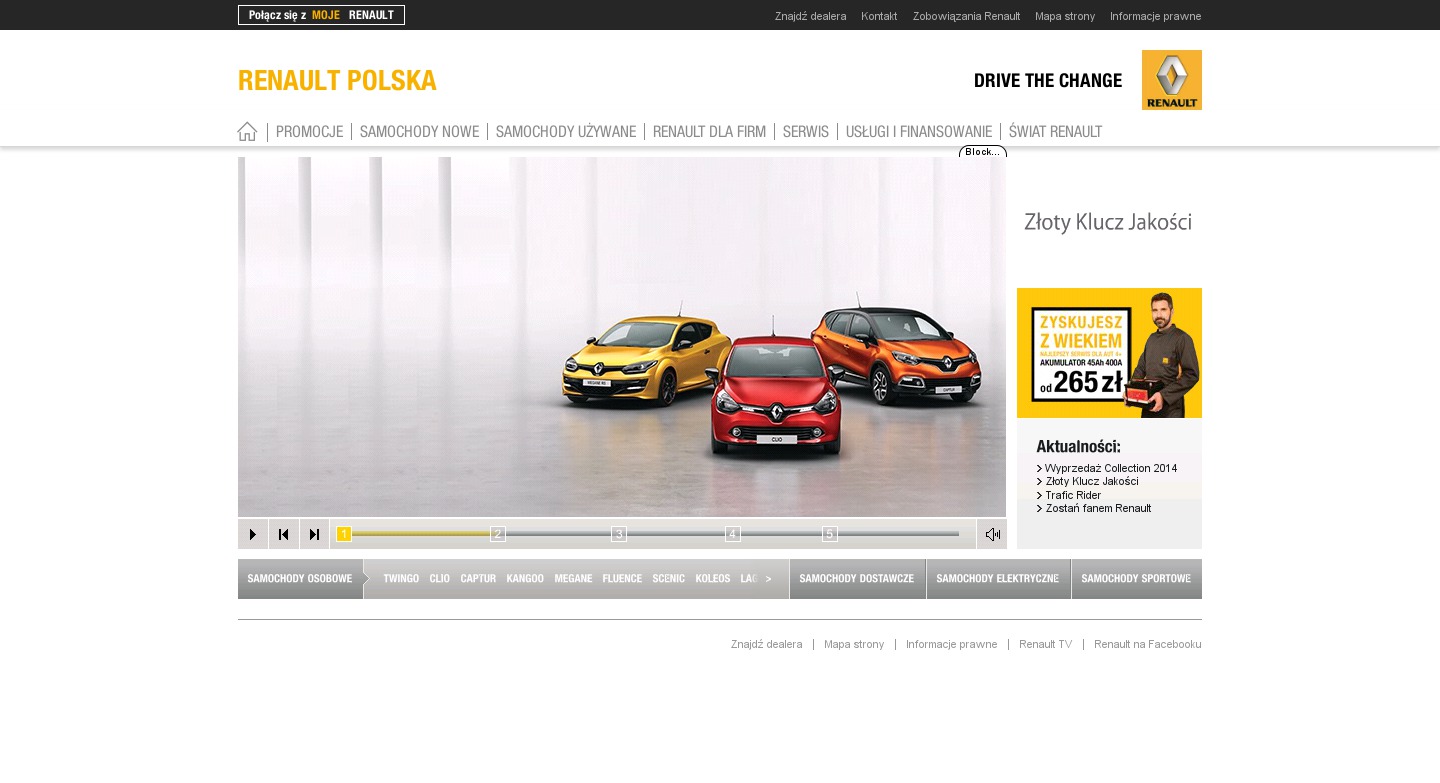Skip to next slide in slideshow
This screenshot has height=783, width=1440.
click(314, 534)
